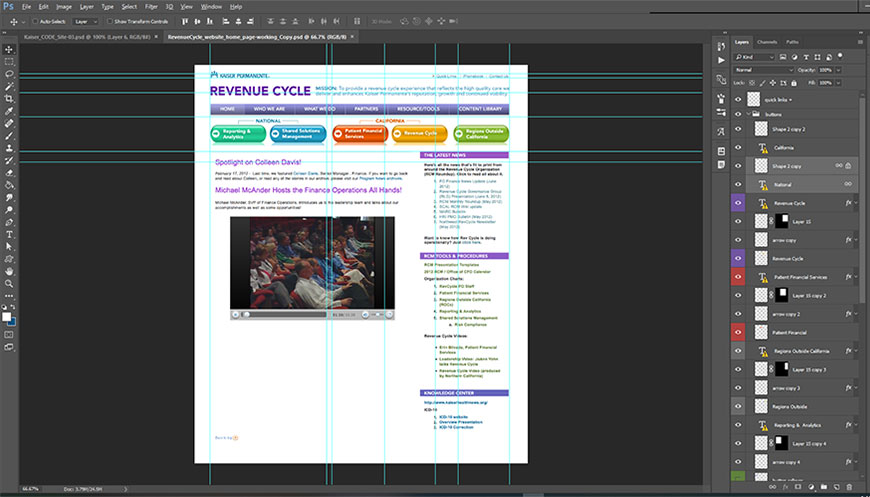Open the layer filter Kind dropdown

754,57
